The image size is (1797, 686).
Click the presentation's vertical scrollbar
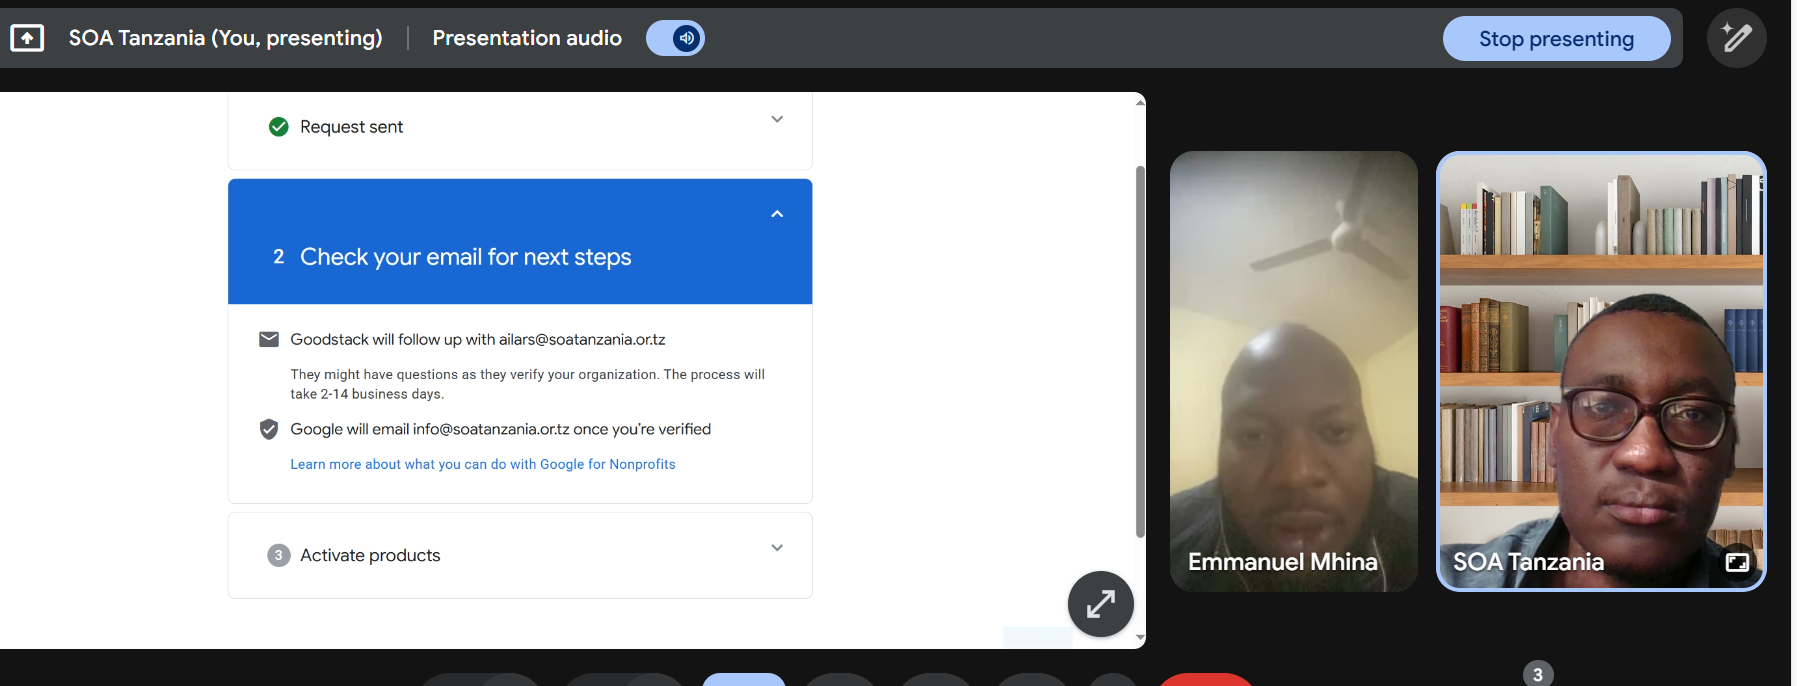(x=1140, y=350)
